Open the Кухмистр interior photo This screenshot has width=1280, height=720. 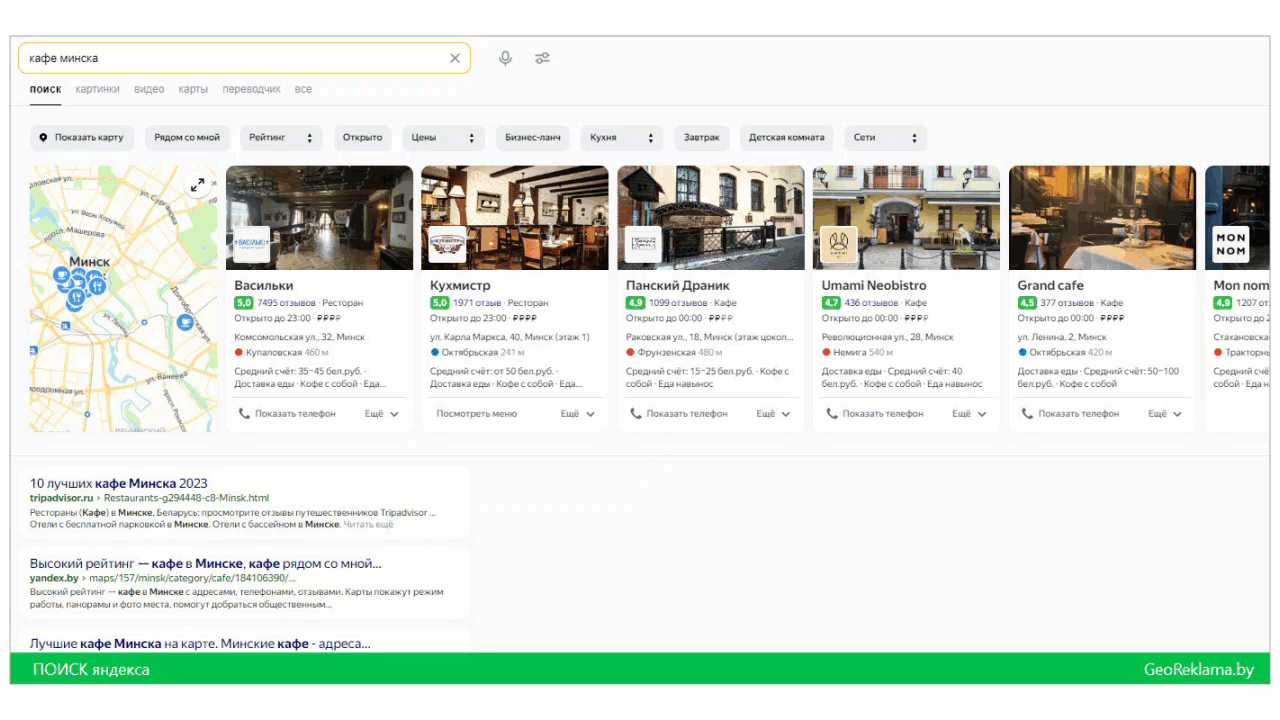pos(515,217)
